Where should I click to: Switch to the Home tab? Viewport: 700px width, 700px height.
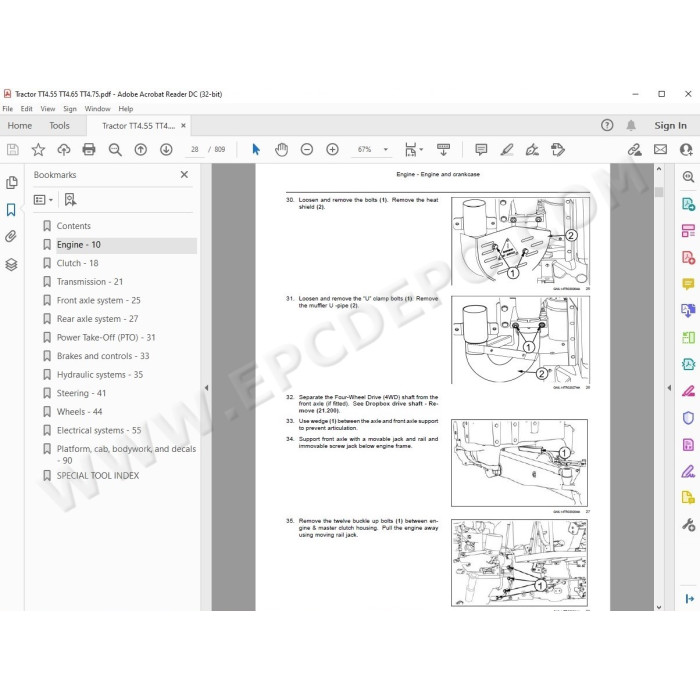(20, 126)
